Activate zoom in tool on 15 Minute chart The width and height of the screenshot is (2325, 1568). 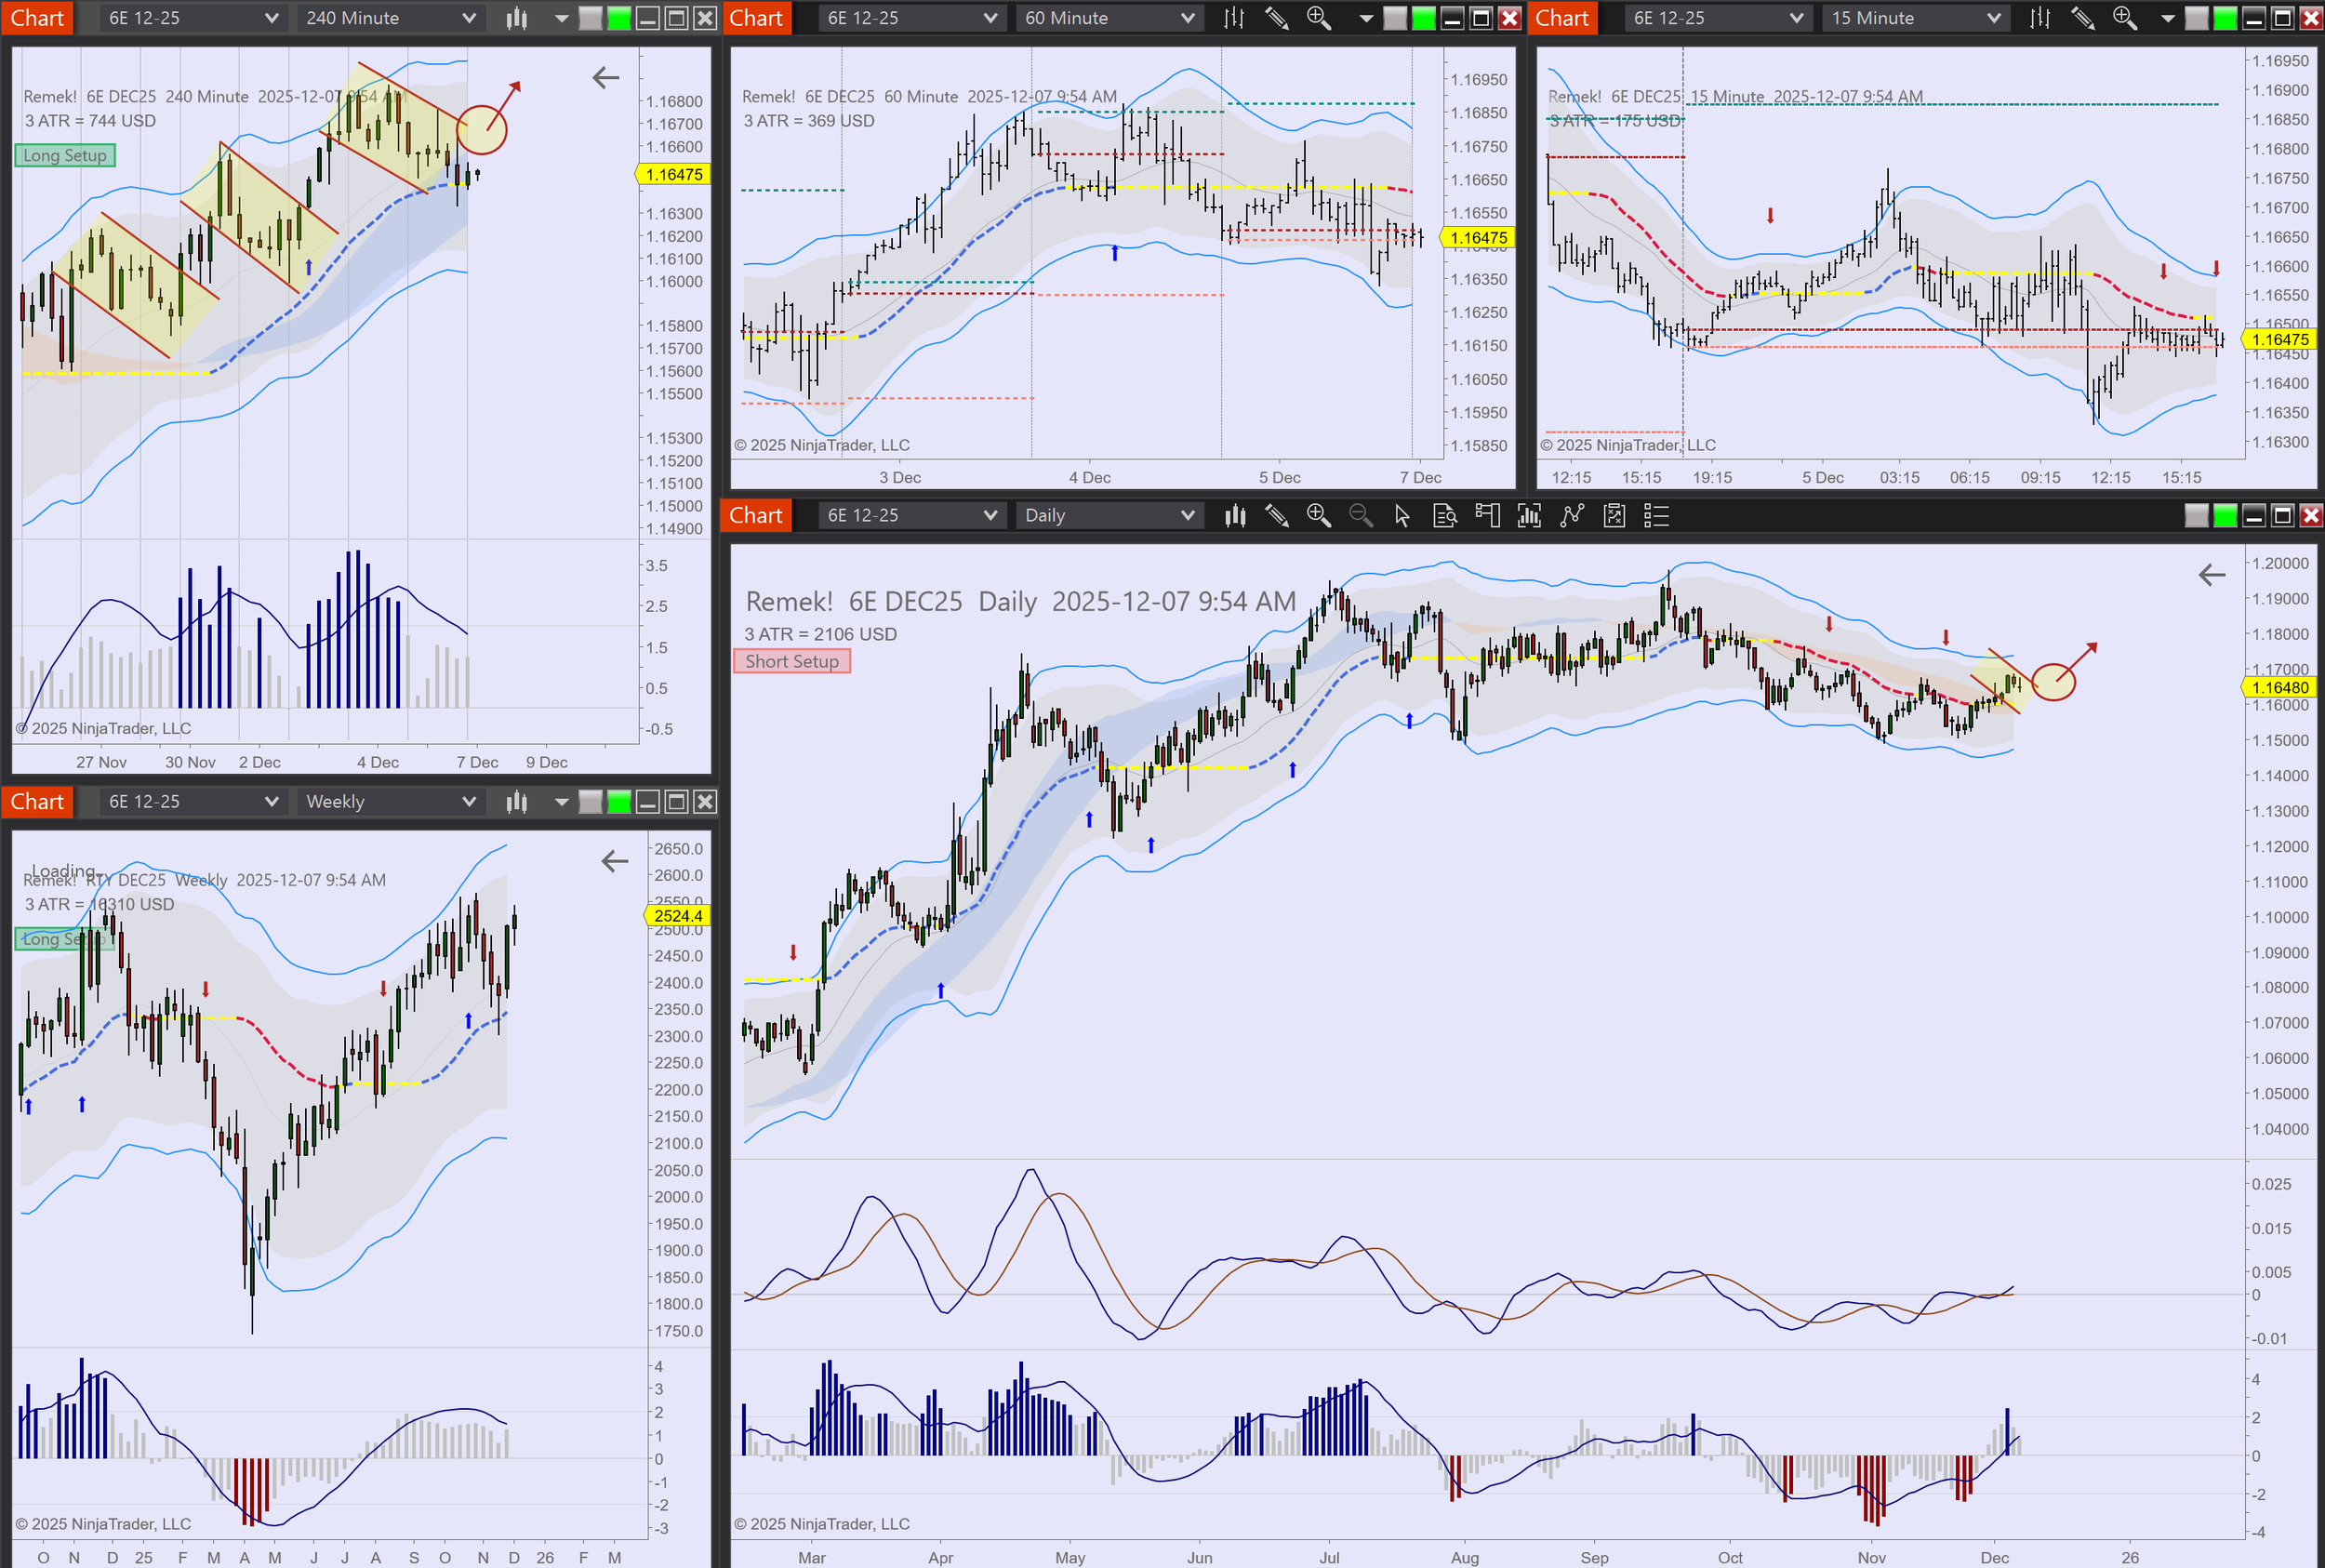click(2125, 18)
